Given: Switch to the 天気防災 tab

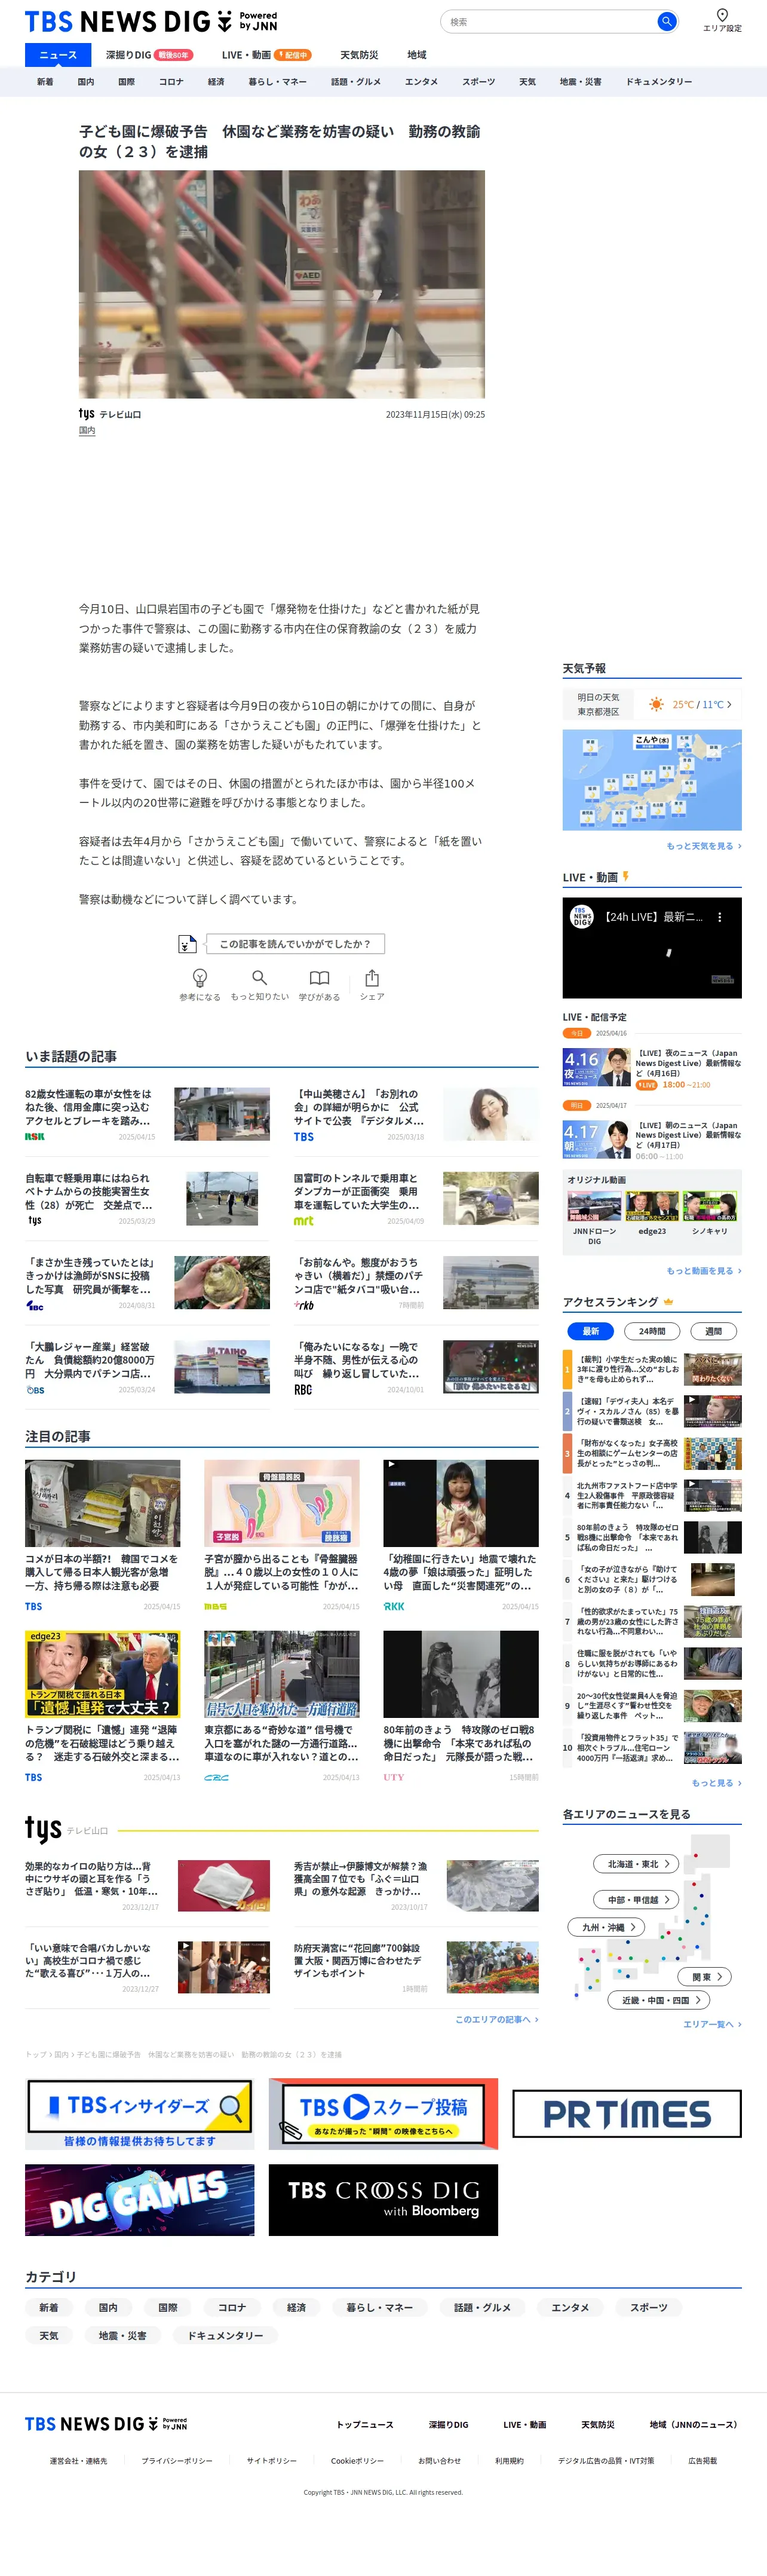Looking at the screenshot, I should [359, 55].
